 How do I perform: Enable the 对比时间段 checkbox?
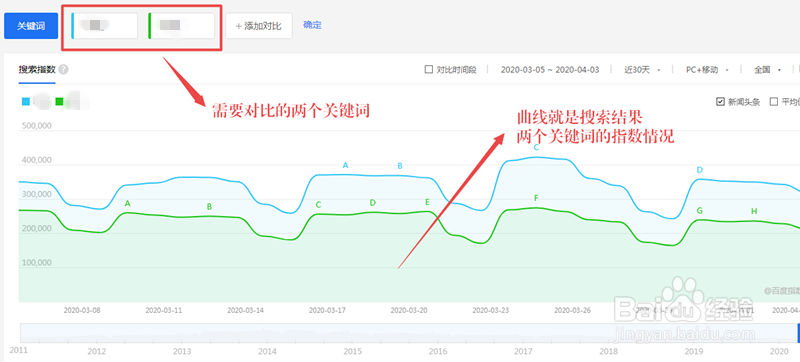(429, 69)
